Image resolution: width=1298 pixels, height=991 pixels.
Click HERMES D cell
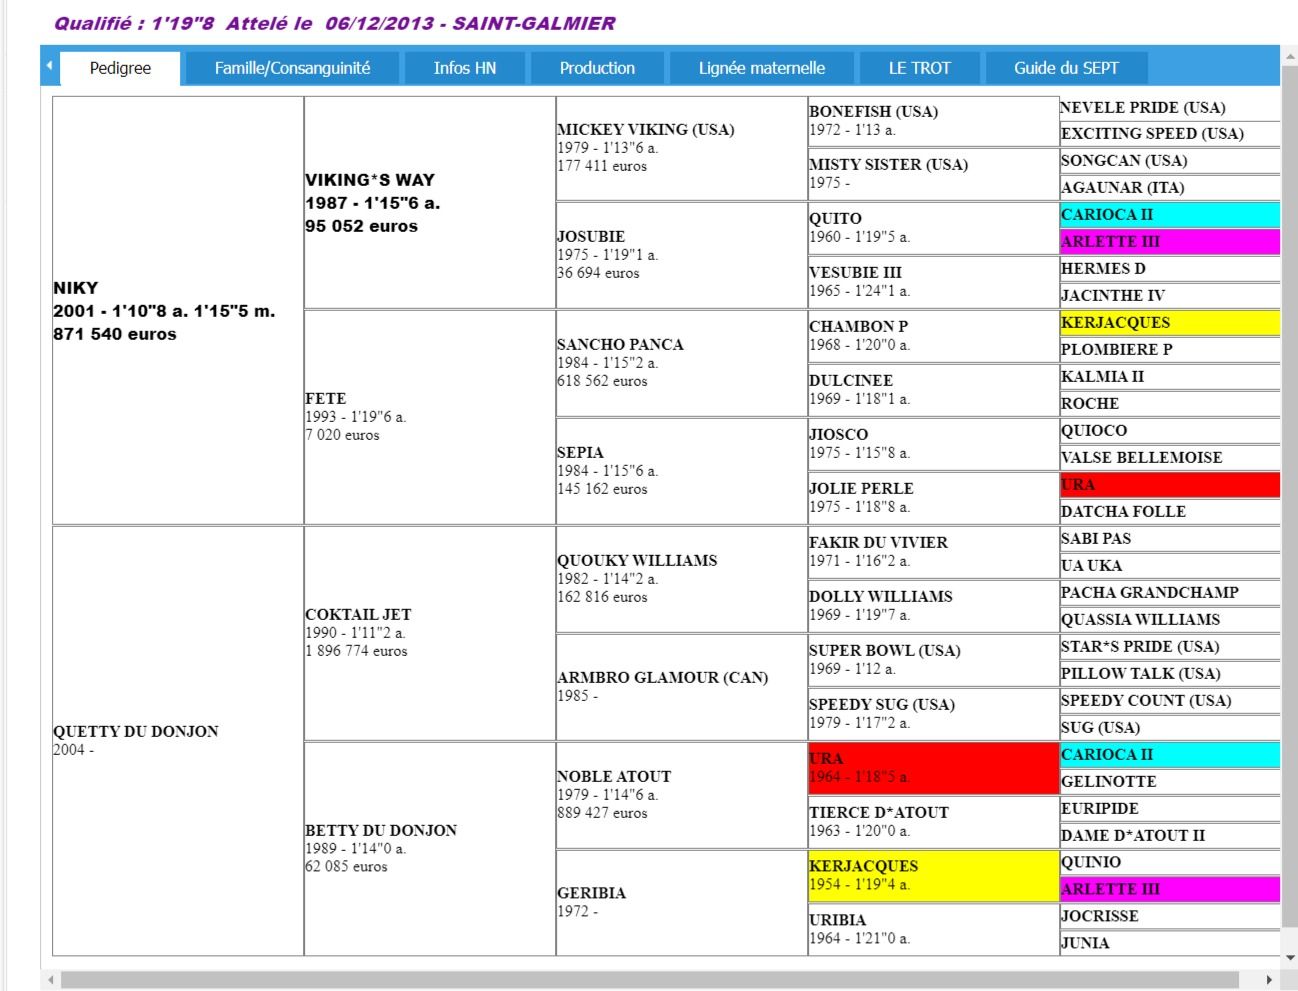point(1170,269)
